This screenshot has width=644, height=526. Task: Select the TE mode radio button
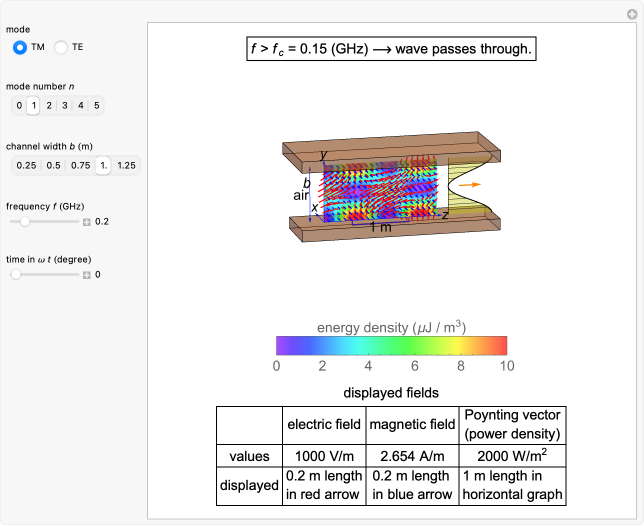[61, 47]
